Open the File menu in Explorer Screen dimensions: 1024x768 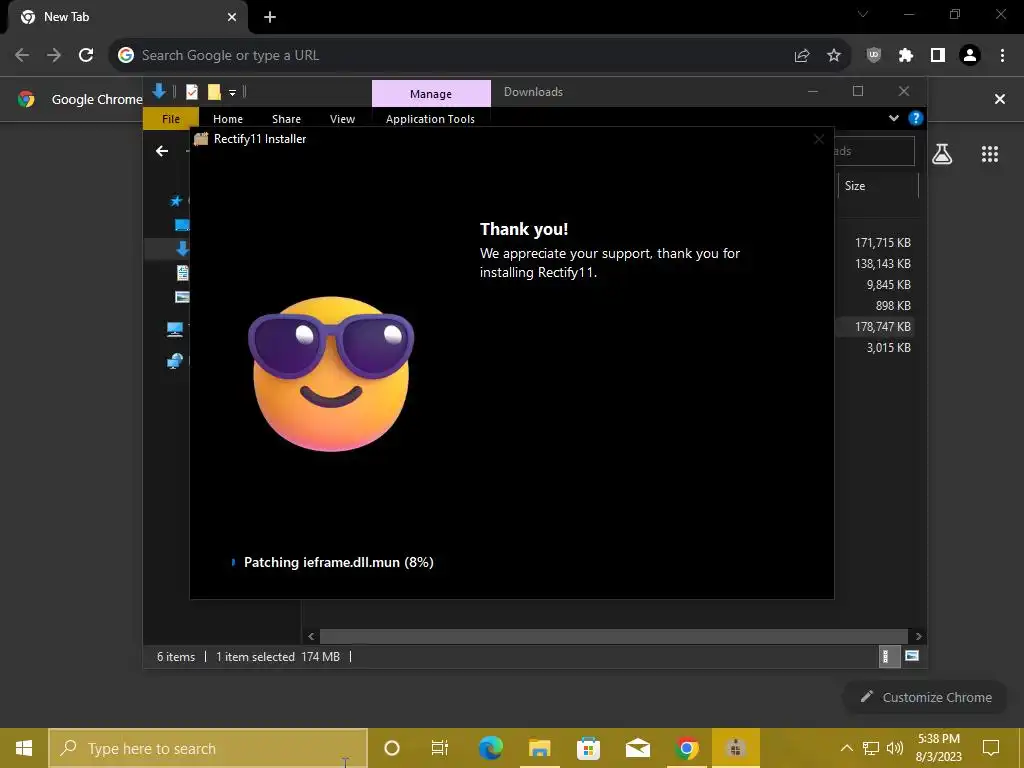(171, 119)
